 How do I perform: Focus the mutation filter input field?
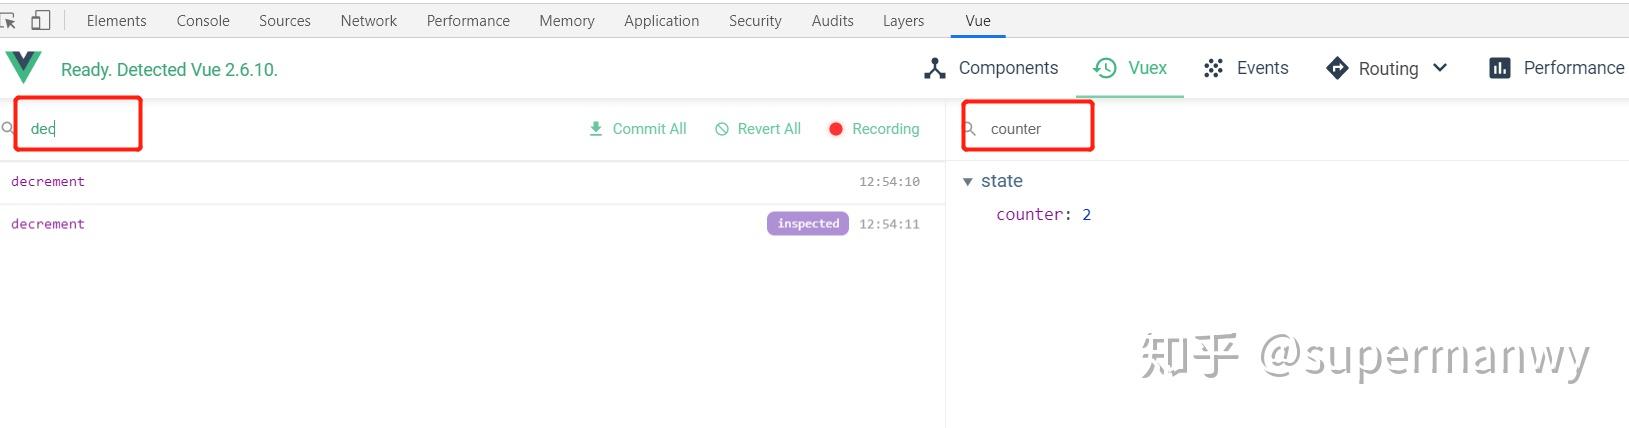[x=80, y=128]
